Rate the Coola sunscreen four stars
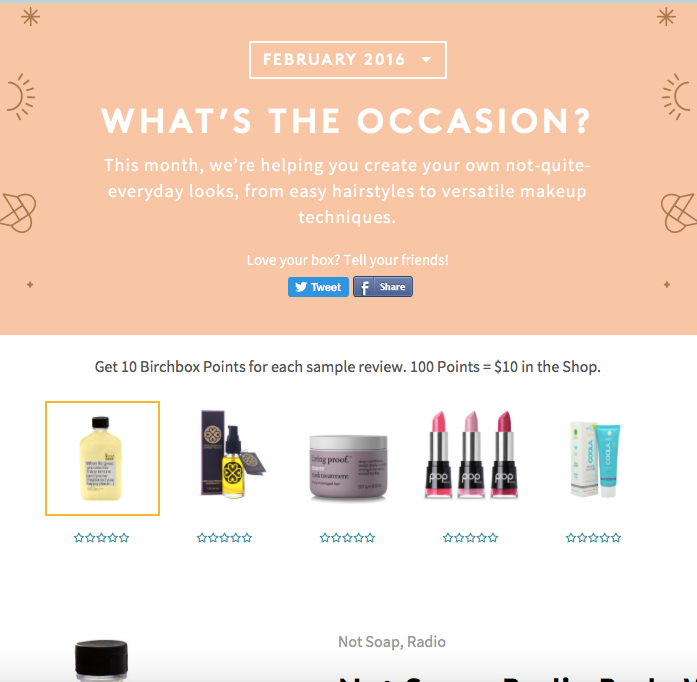This screenshot has height=682, width=697. 605,538
